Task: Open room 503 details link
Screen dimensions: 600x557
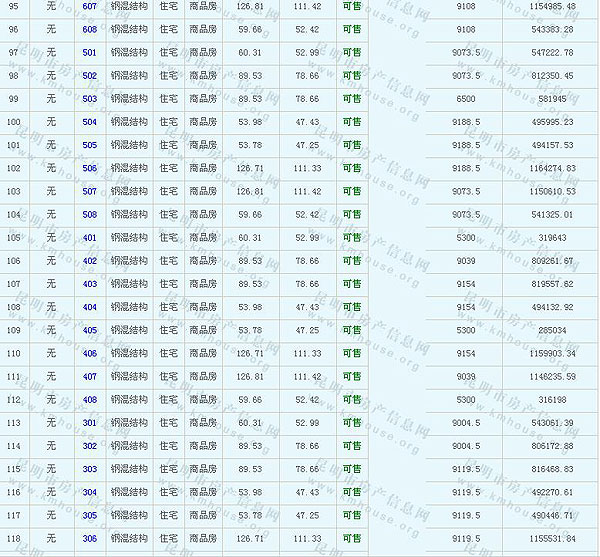Action: point(90,98)
